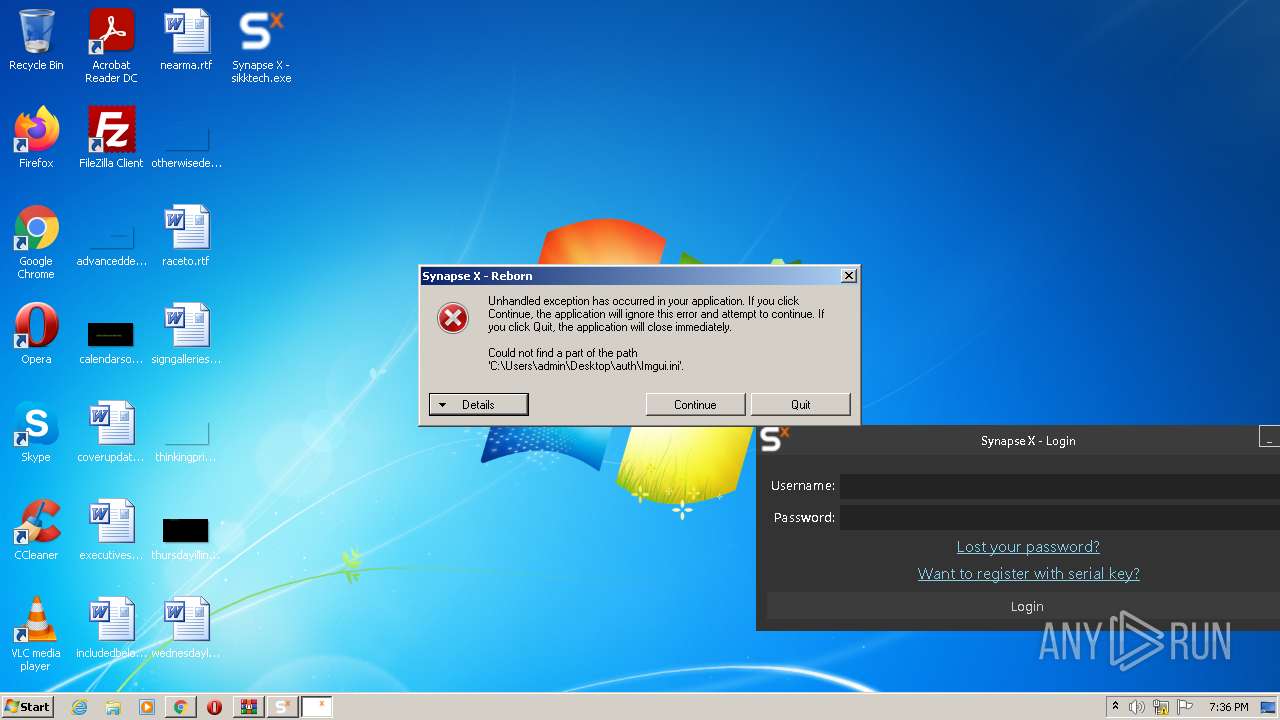
Task: Switch to the WinRAR taskbar button
Action: [249, 707]
